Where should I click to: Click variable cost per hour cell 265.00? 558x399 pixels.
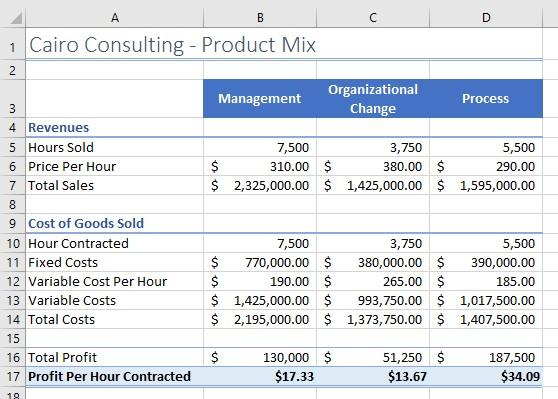click(373, 281)
